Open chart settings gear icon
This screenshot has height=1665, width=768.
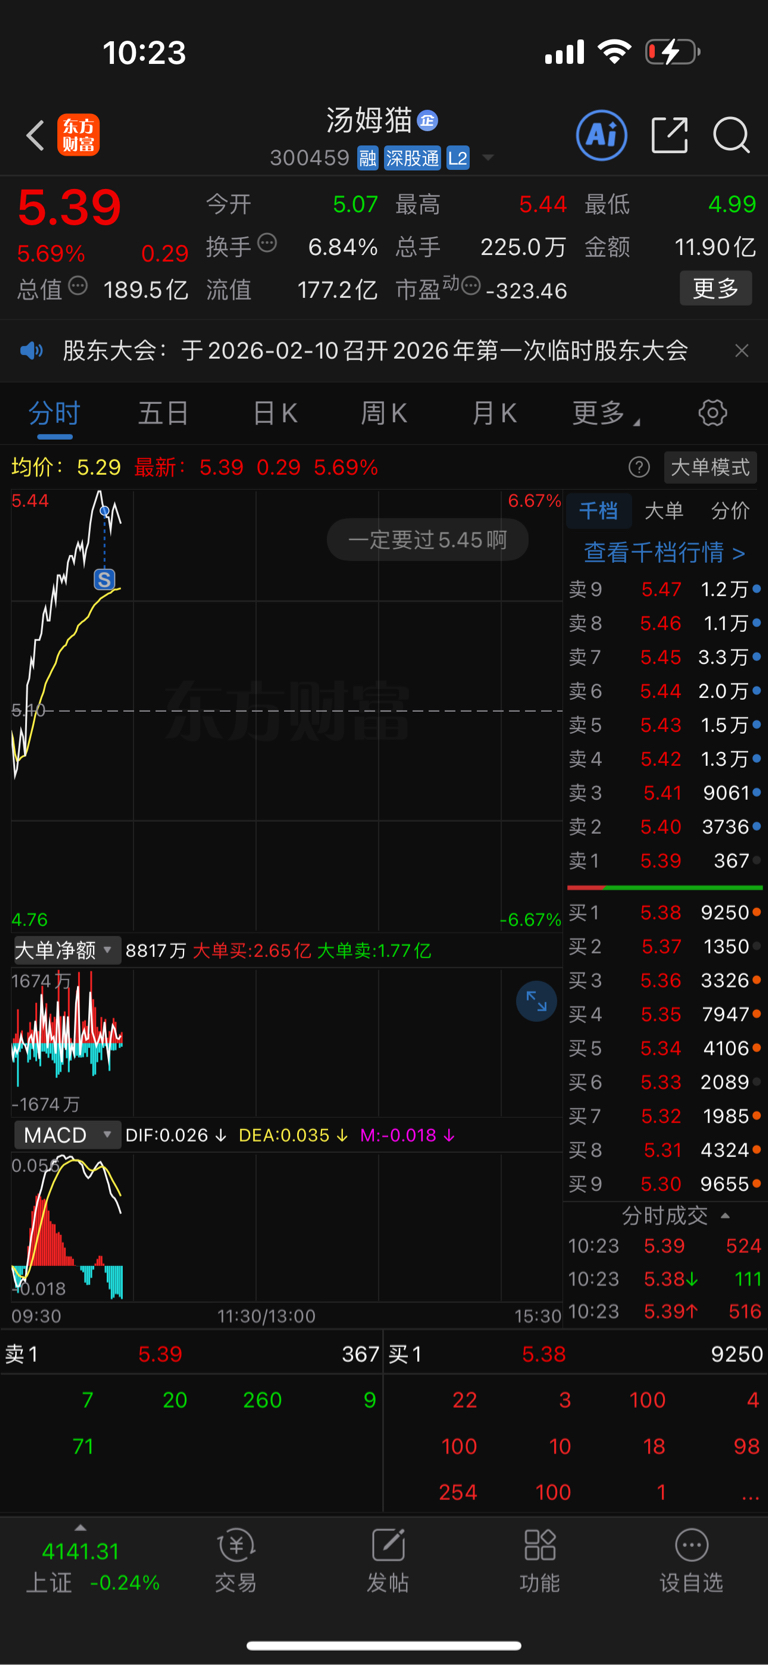[712, 412]
